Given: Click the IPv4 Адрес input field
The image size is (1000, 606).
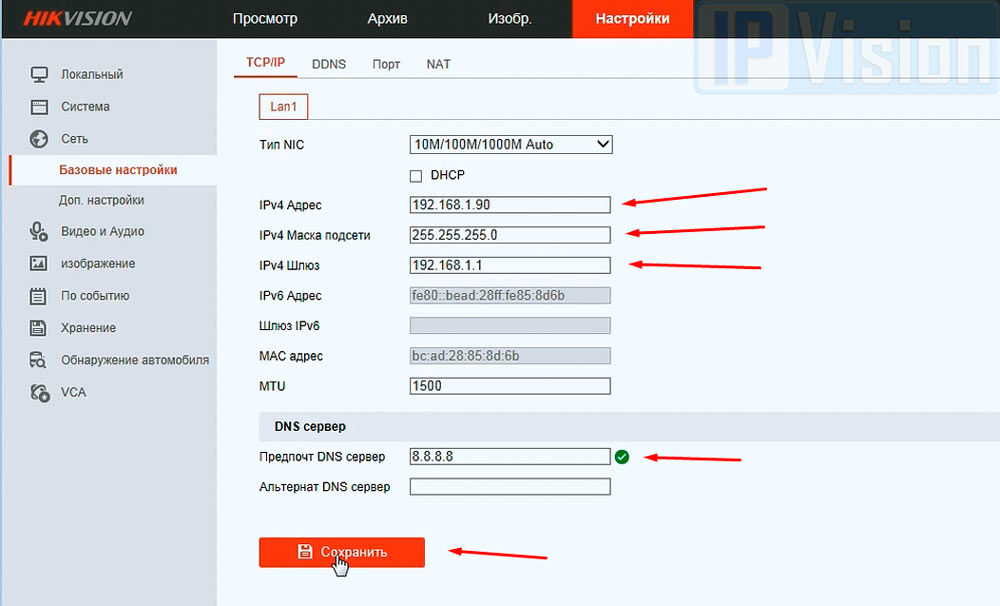Looking at the screenshot, I should pyautogui.click(x=510, y=205).
